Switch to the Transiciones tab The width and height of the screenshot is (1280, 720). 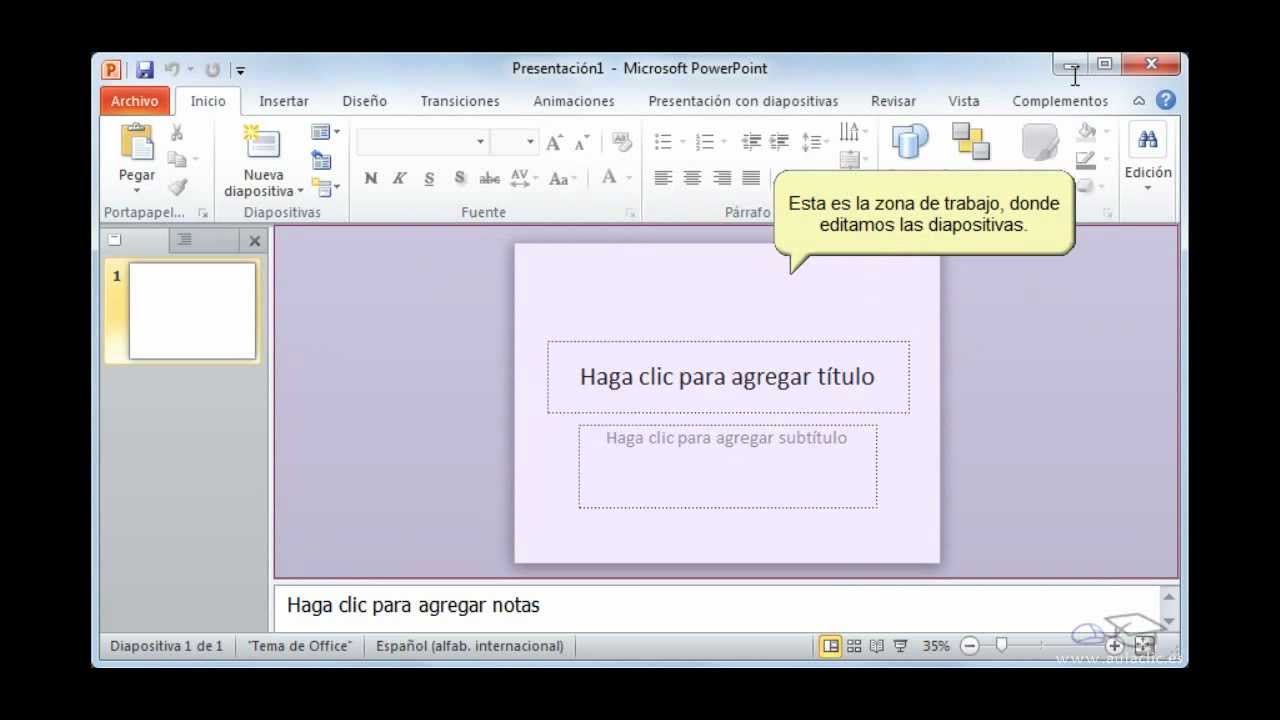tap(460, 101)
